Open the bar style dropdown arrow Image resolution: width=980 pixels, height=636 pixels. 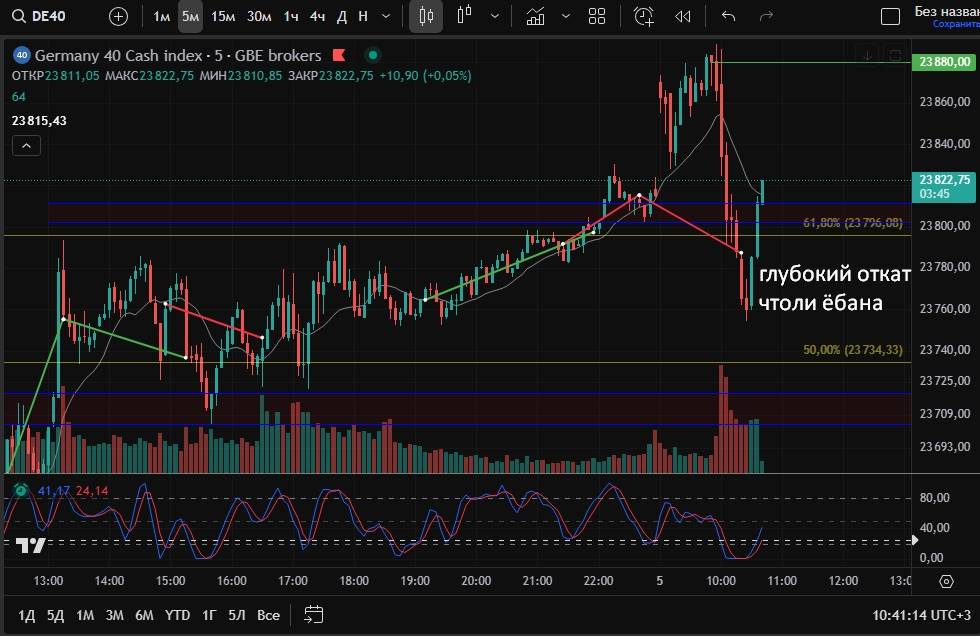tap(495, 16)
